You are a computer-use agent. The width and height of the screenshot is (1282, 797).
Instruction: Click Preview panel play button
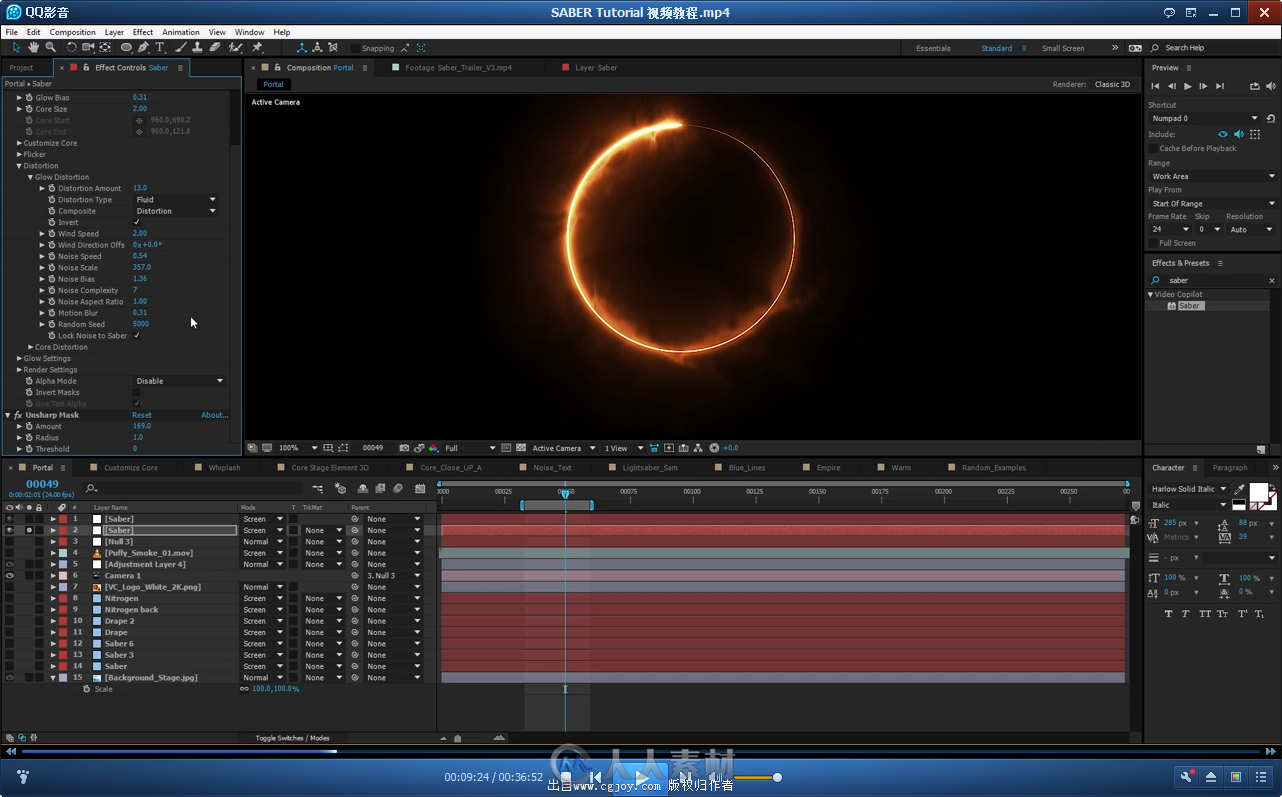click(1187, 86)
